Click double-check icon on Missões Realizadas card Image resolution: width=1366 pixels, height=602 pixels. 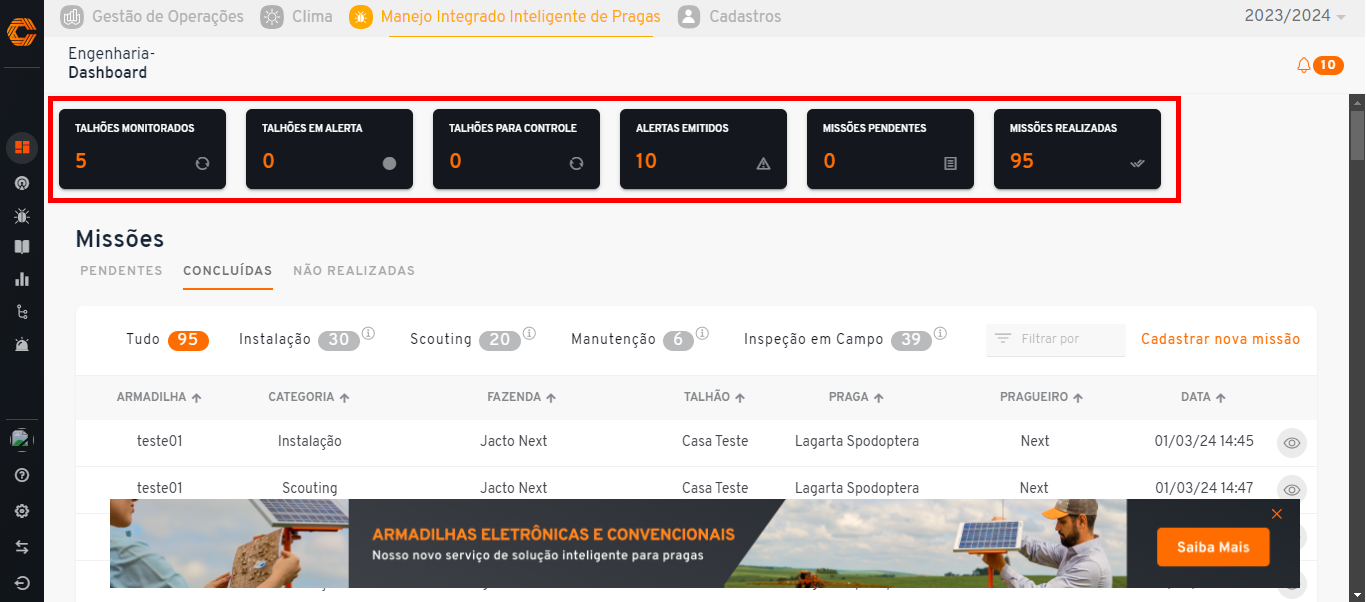pyautogui.click(x=1137, y=164)
